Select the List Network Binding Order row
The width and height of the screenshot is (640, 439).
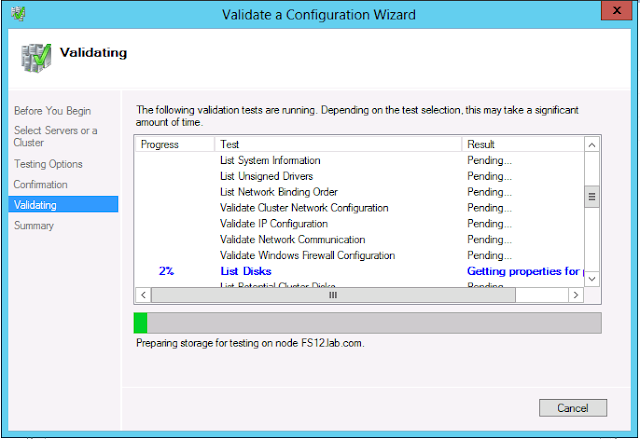[x=360, y=192]
